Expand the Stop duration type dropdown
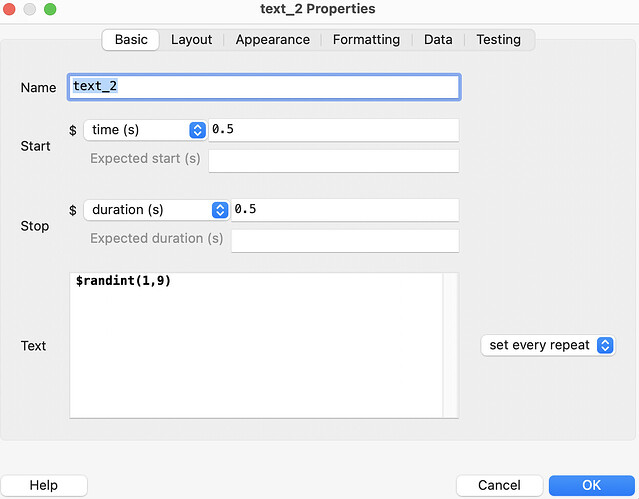The image size is (639, 499). [x=157, y=210]
